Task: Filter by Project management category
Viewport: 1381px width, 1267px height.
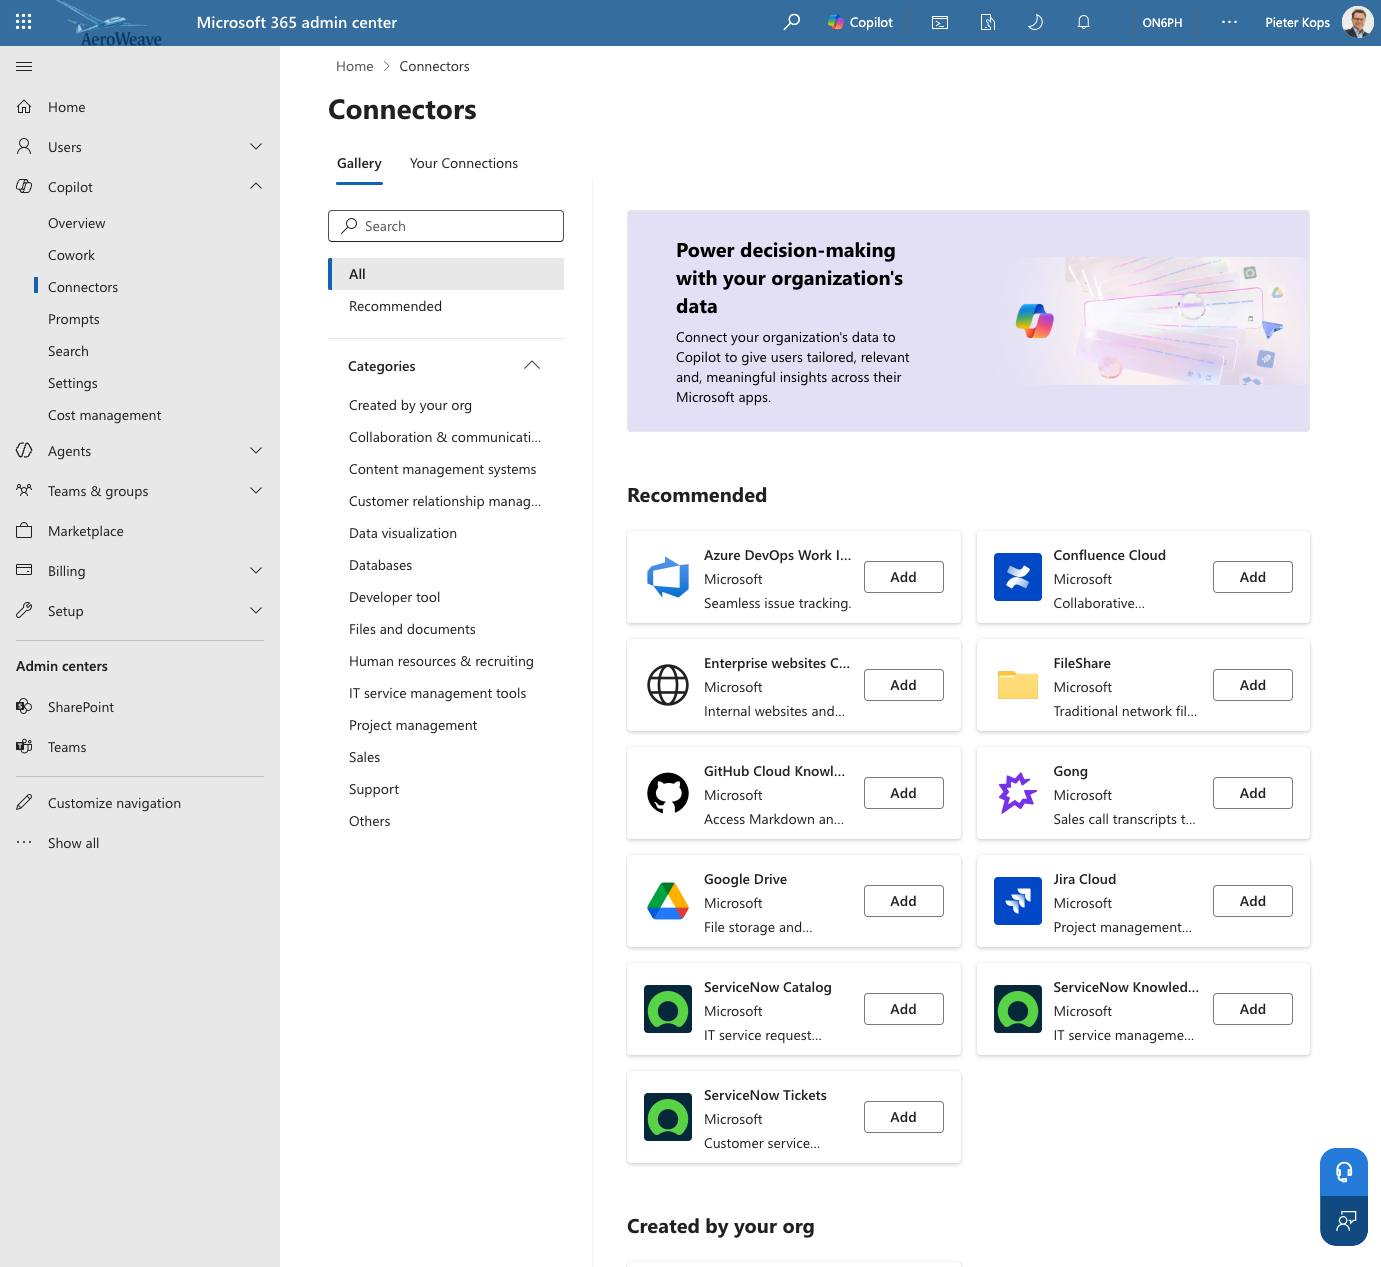Action: tap(413, 725)
